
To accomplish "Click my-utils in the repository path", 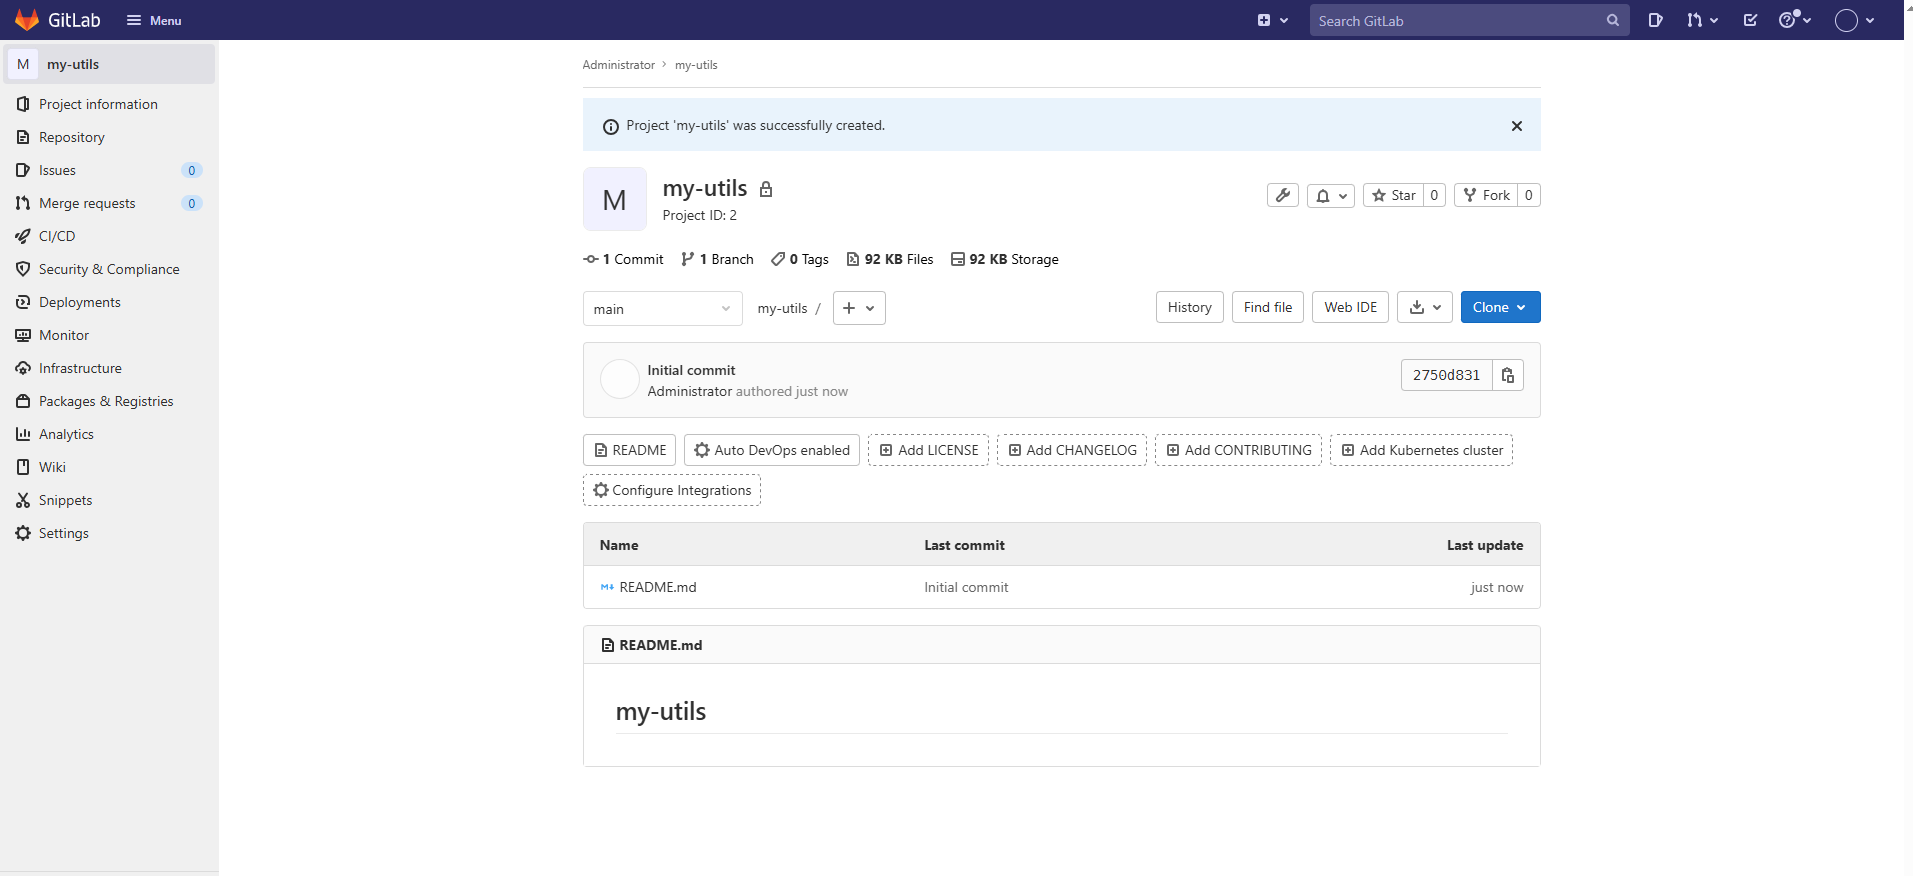I will click(x=782, y=308).
